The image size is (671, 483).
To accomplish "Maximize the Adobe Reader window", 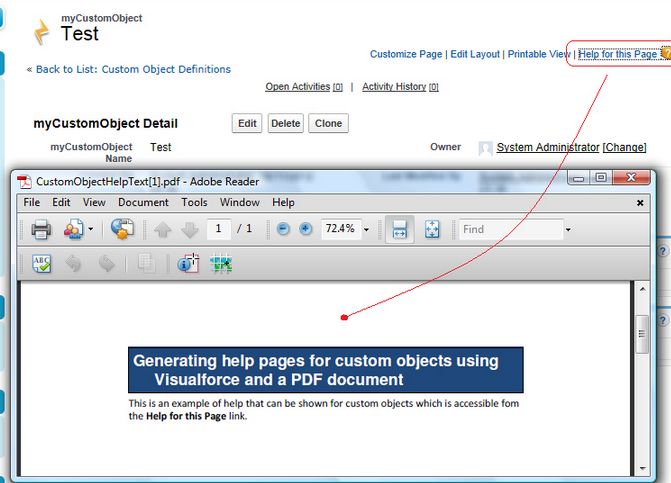I will coord(601,177).
